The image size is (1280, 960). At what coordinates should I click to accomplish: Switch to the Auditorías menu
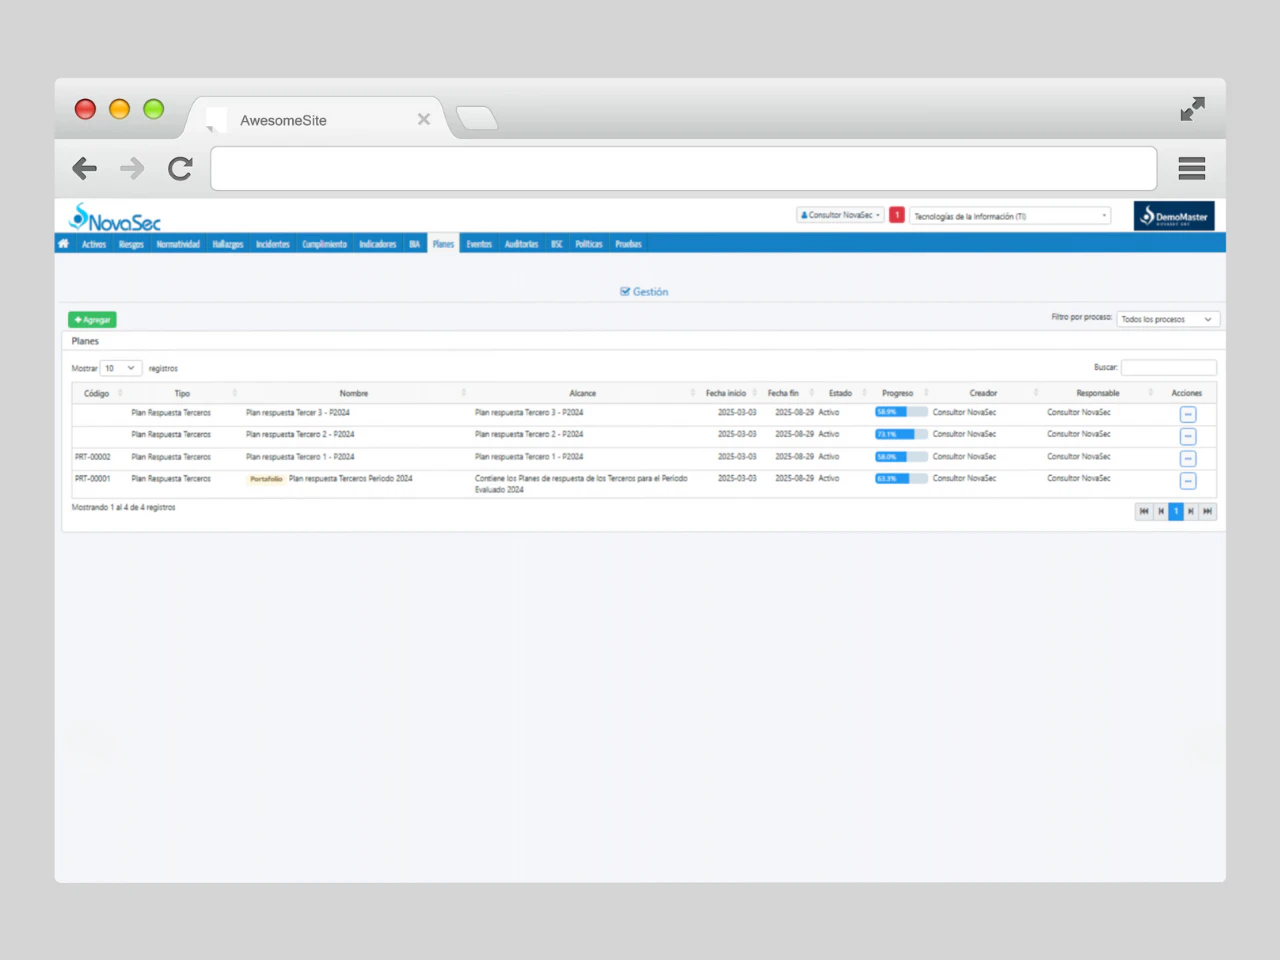[x=521, y=244]
